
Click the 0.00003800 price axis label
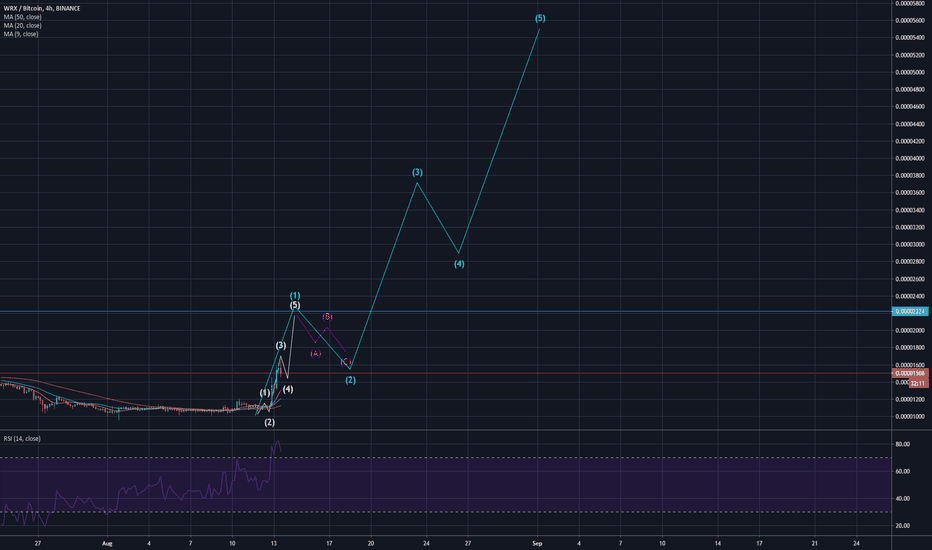click(910, 175)
